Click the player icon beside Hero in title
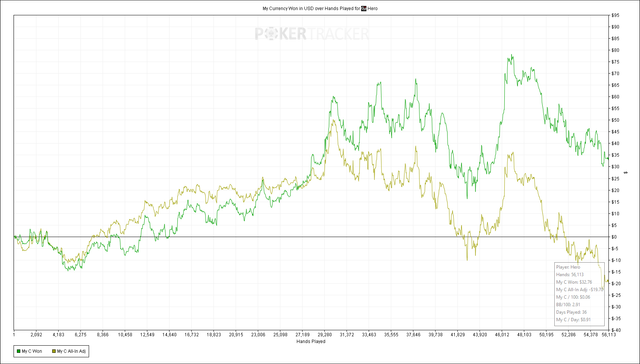640x364 pixels. (x=364, y=8)
